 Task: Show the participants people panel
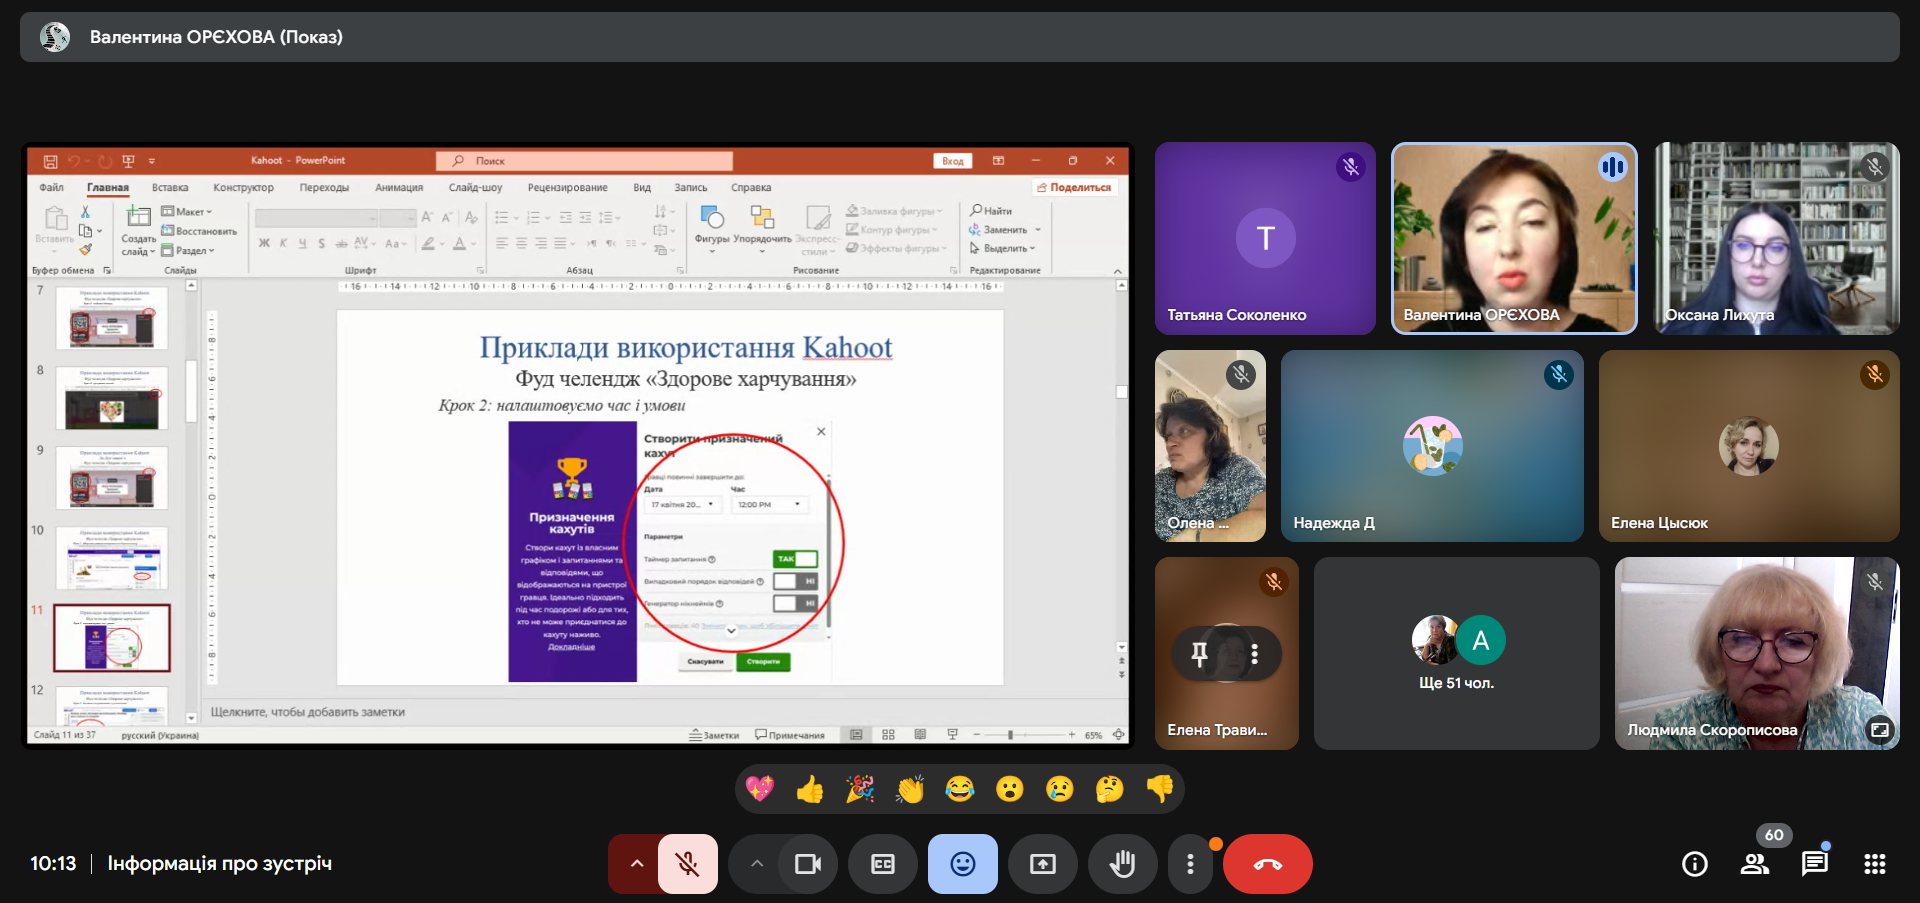(1755, 864)
